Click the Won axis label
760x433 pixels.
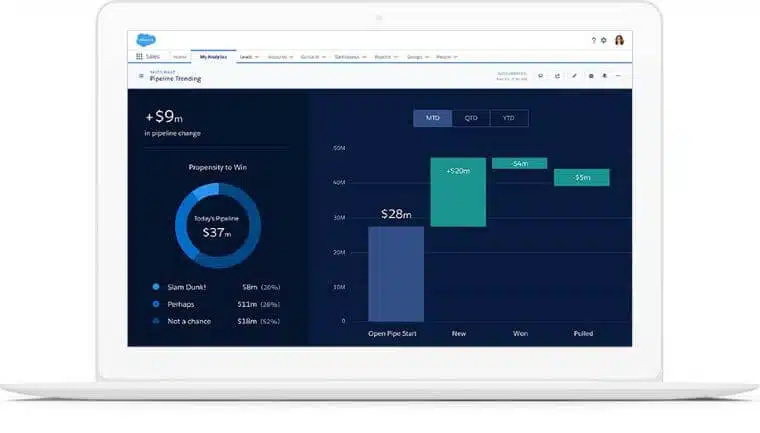(x=520, y=334)
